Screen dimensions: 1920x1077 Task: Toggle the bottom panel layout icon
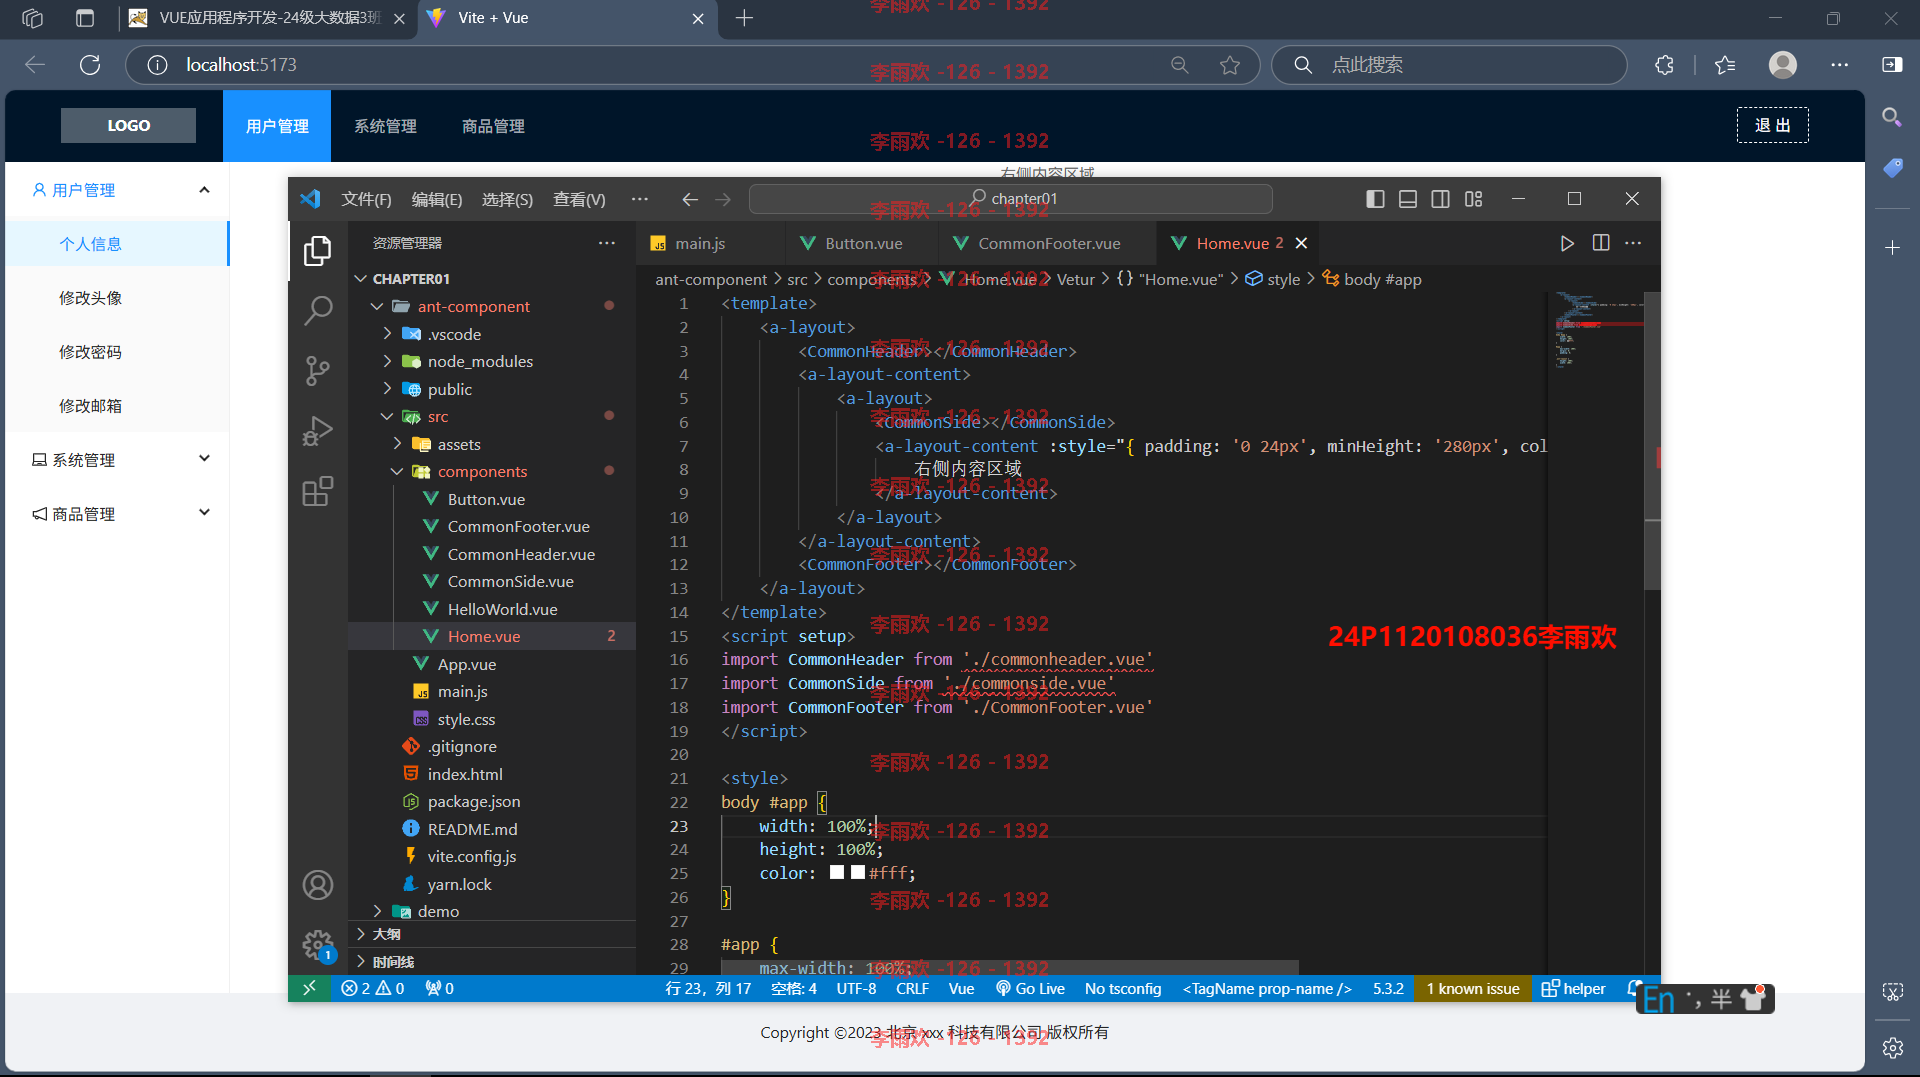(1408, 199)
